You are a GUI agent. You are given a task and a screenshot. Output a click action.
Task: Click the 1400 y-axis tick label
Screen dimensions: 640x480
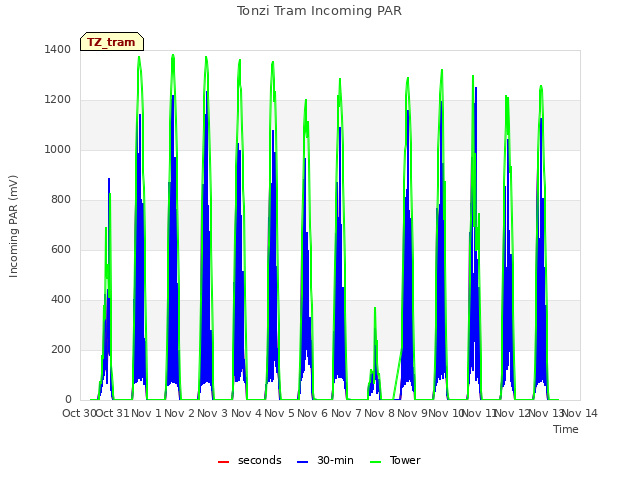(x=58, y=49)
